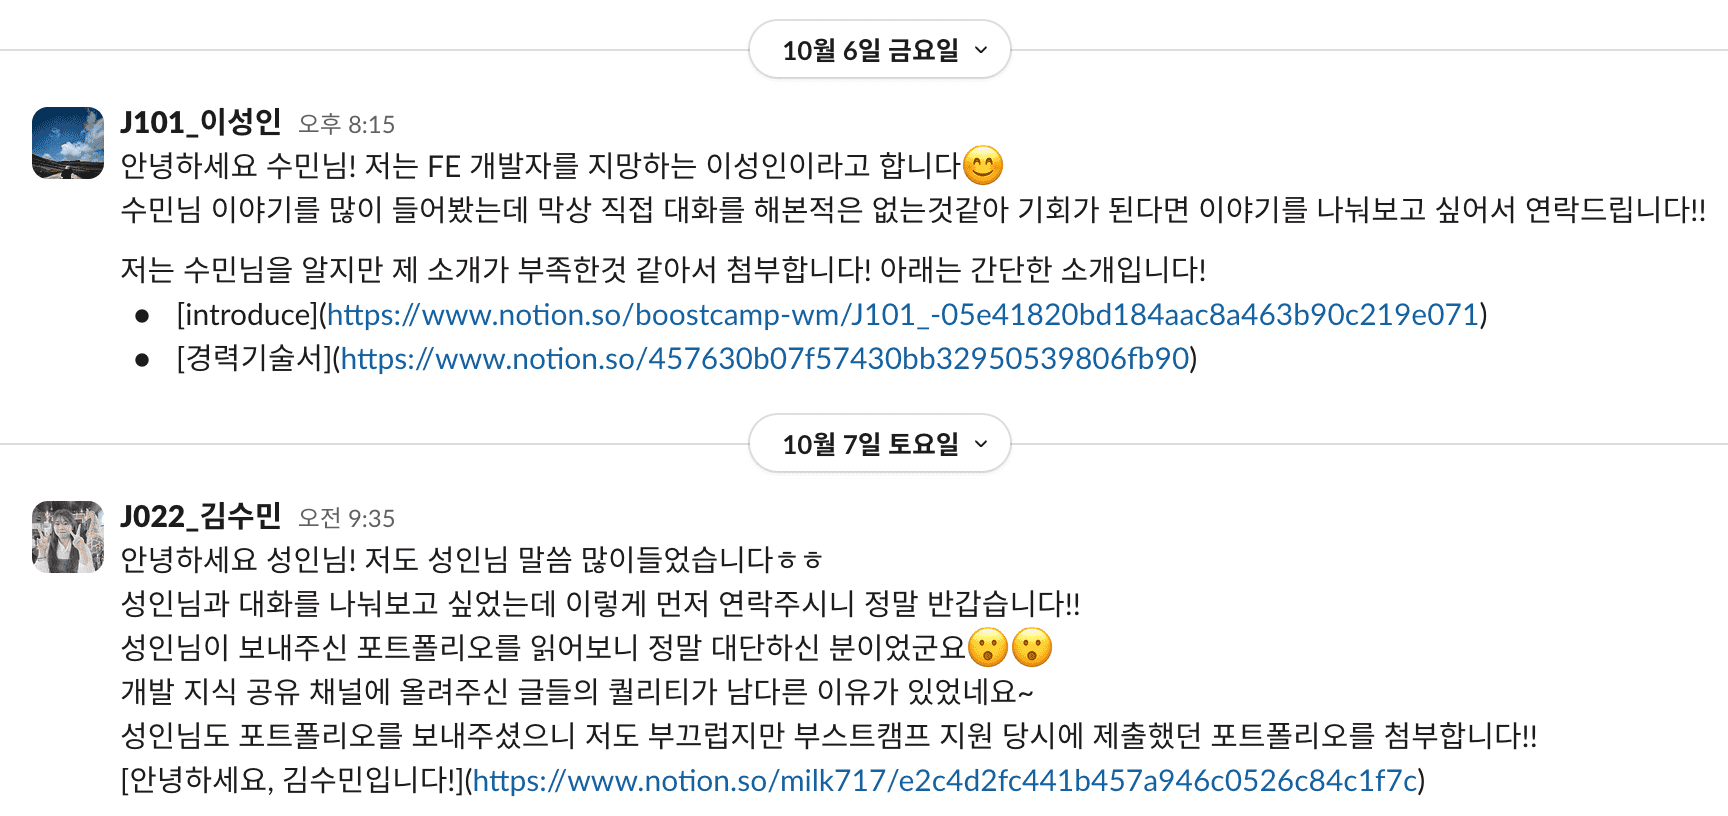Open J022_김수민's profile avatar
This screenshot has height=816, width=1728.
[68, 537]
